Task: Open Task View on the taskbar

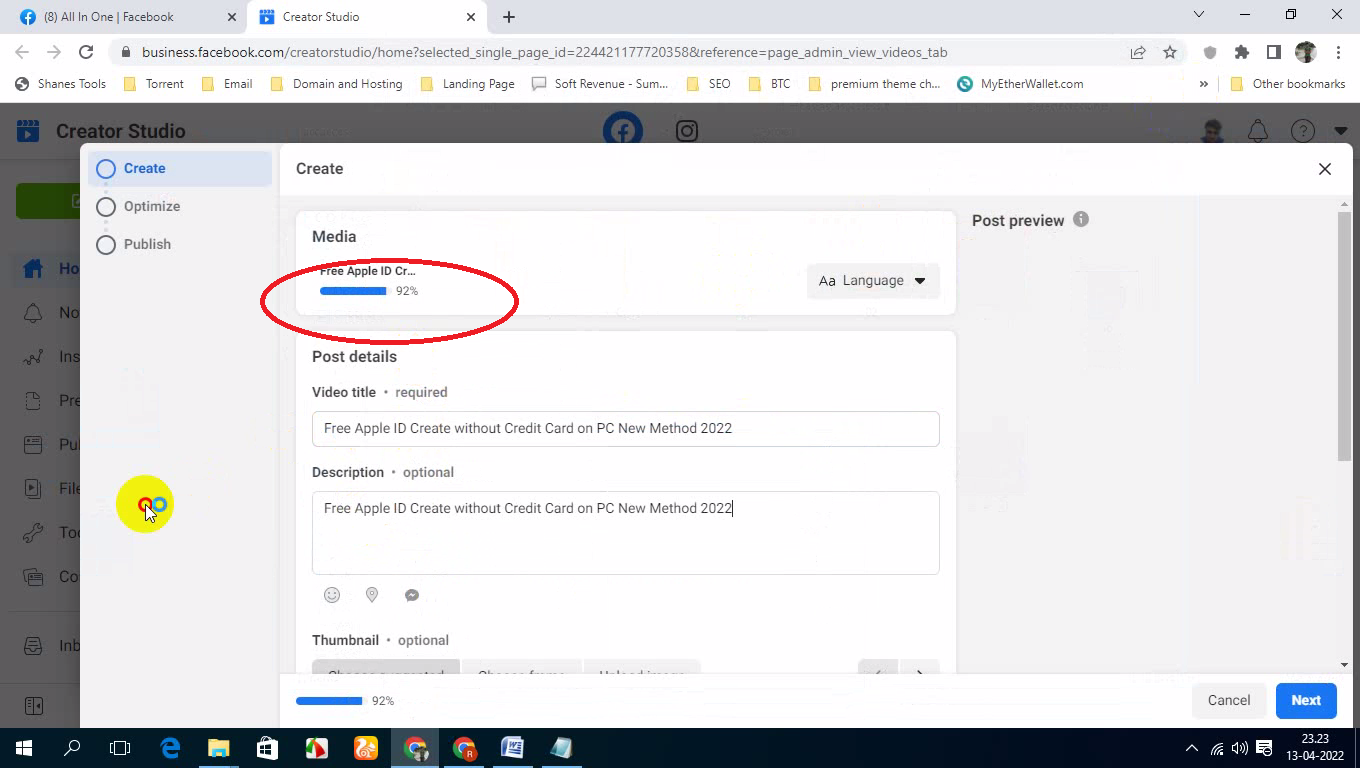Action: pyautogui.click(x=120, y=748)
